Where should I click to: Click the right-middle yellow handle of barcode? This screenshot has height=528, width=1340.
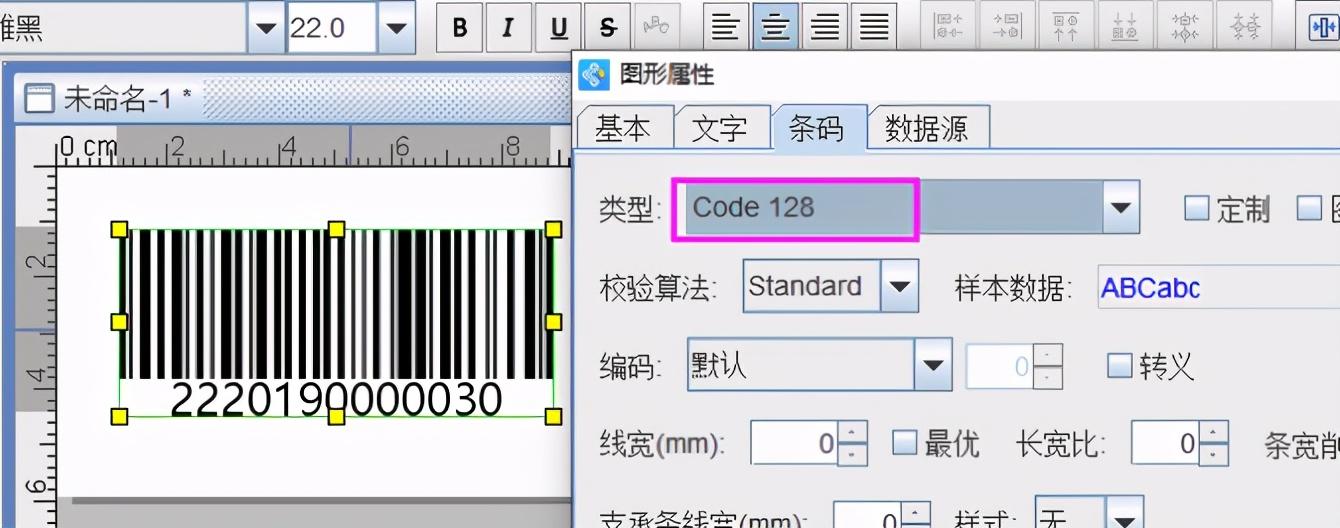point(554,322)
